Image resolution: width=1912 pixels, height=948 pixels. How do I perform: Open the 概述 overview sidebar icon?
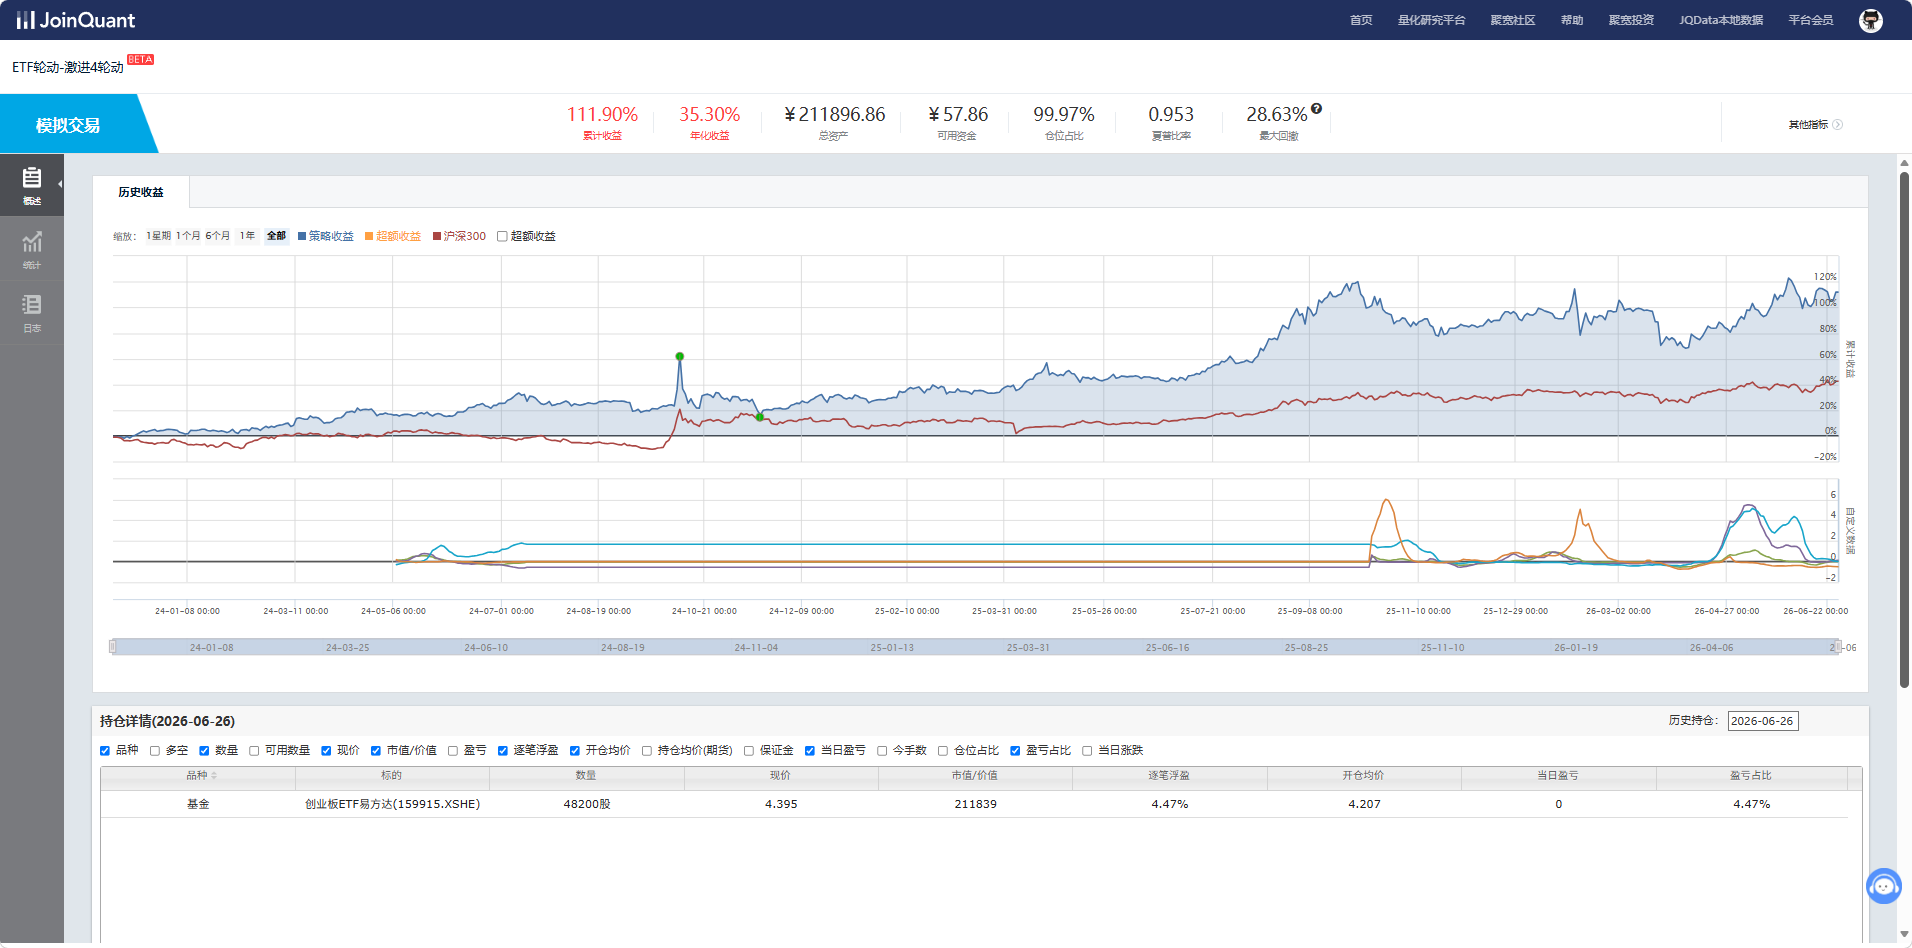pos(32,184)
